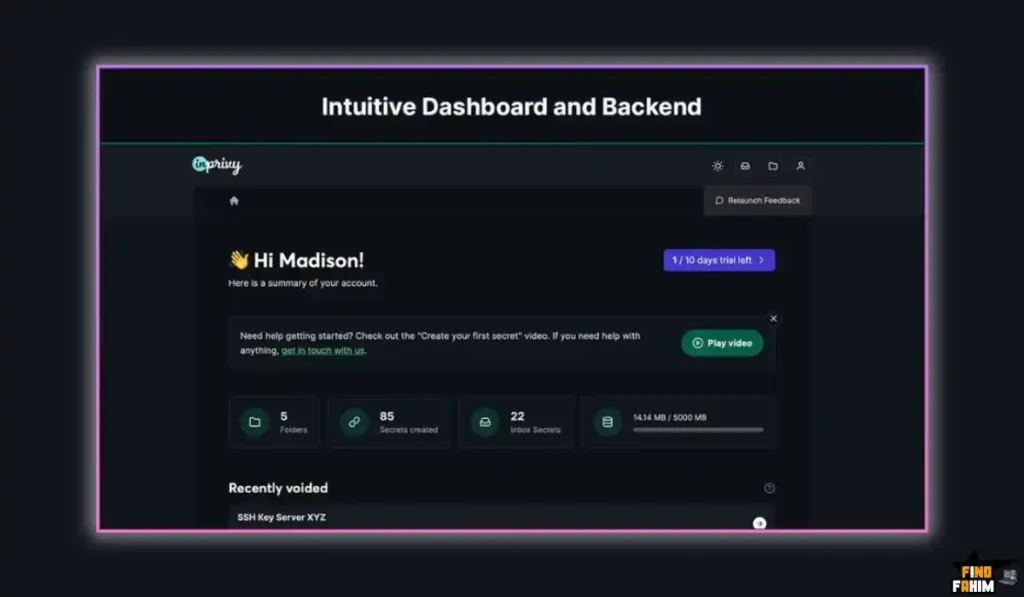Expand the 10 days trial left button
This screenshot has height=597, width=1024.
(x=719, y=260)
